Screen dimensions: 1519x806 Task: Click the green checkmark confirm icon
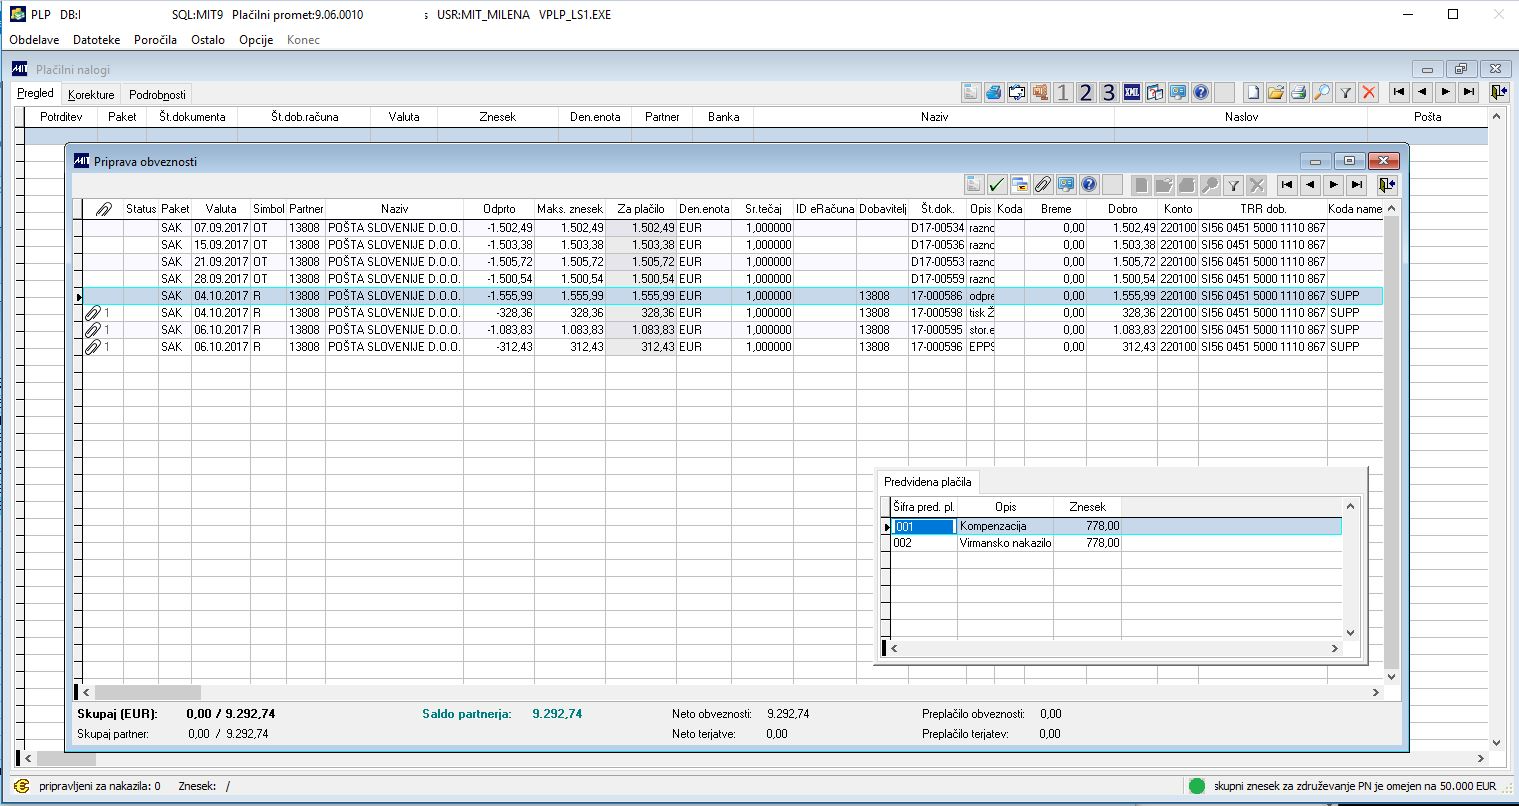click(996, 185)
